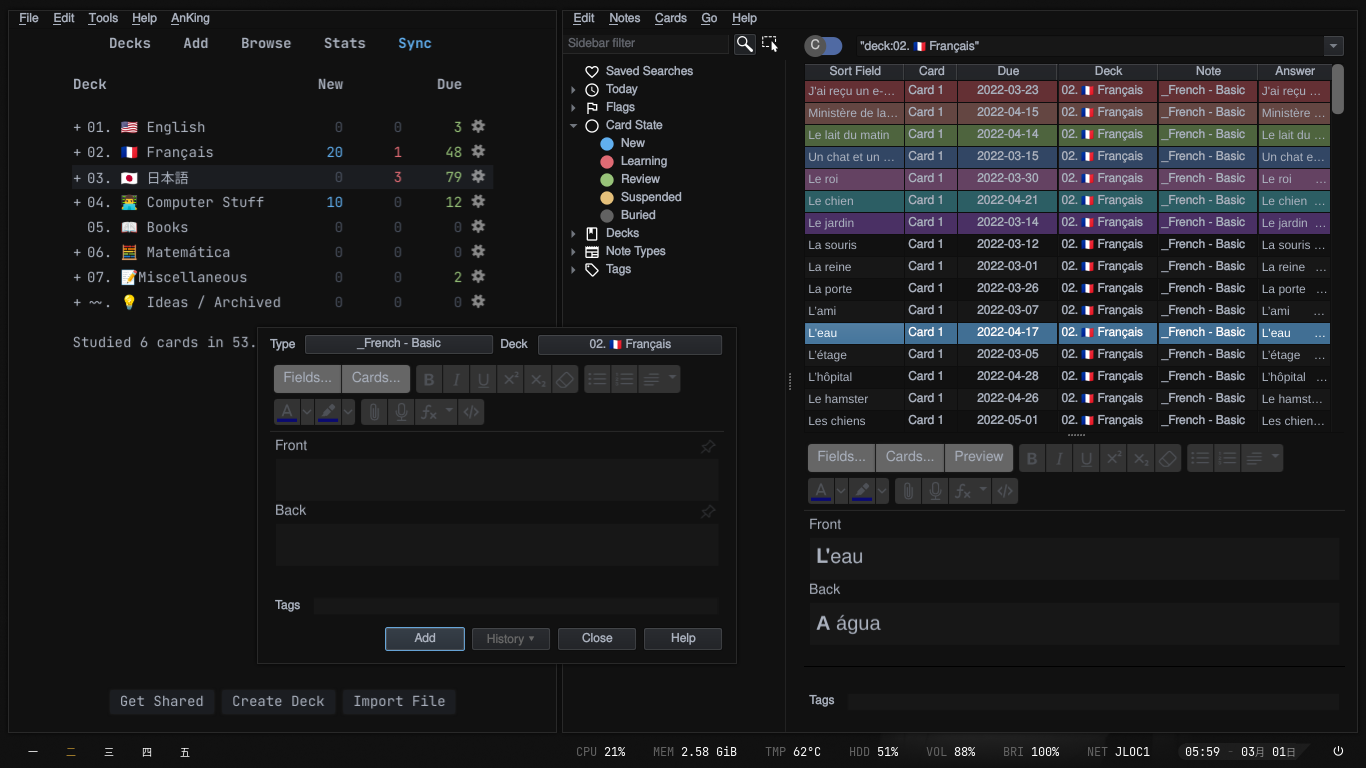This screenshot has width=1366, height=768.
Task: Toggle italic formatting in browser editor
Action: pyautogui.click(x=1059, y=459)
